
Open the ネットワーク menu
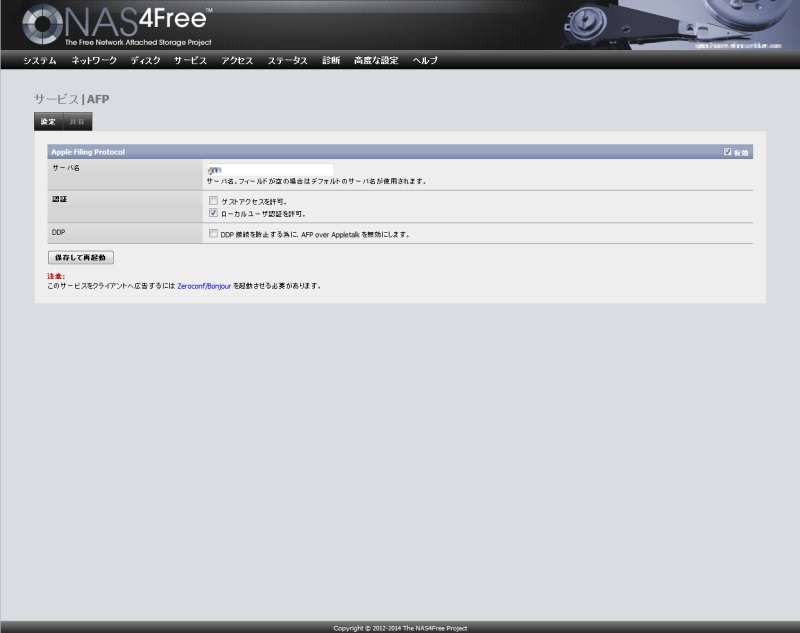coord(94,60)
